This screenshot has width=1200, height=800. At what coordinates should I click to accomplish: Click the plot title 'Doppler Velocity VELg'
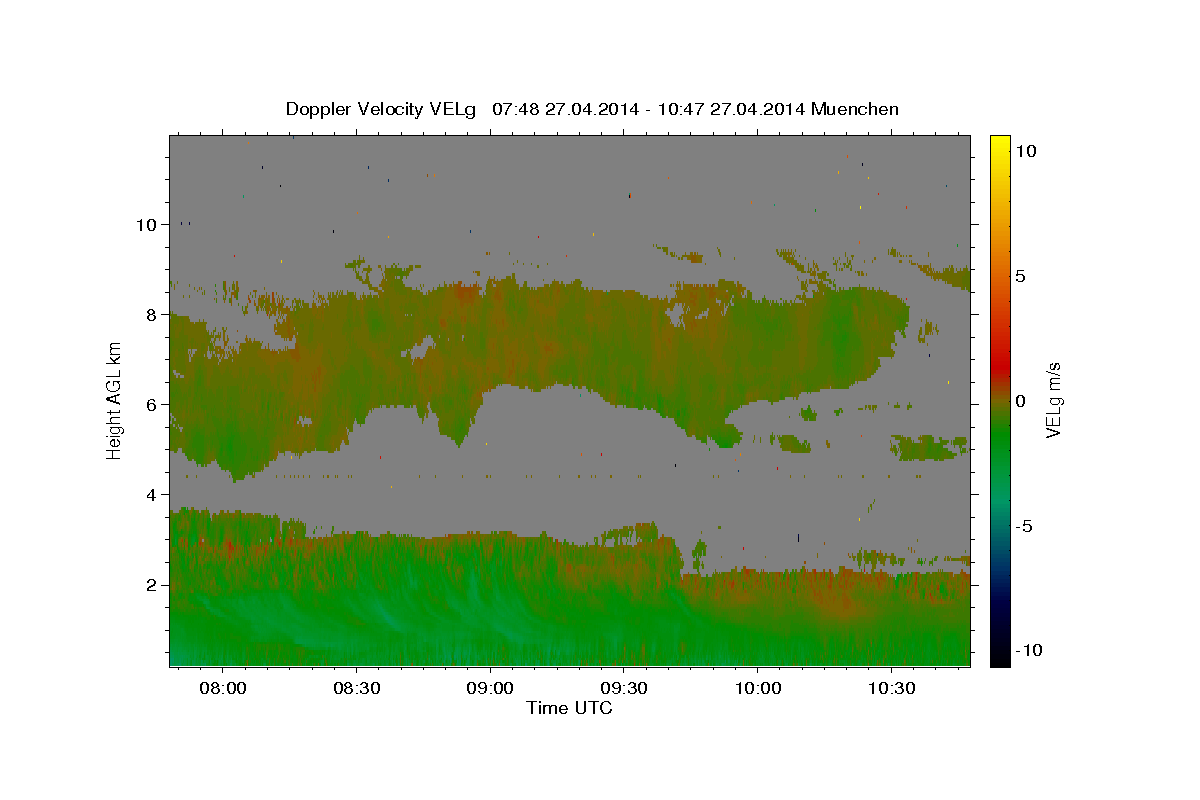pos(381,109)
